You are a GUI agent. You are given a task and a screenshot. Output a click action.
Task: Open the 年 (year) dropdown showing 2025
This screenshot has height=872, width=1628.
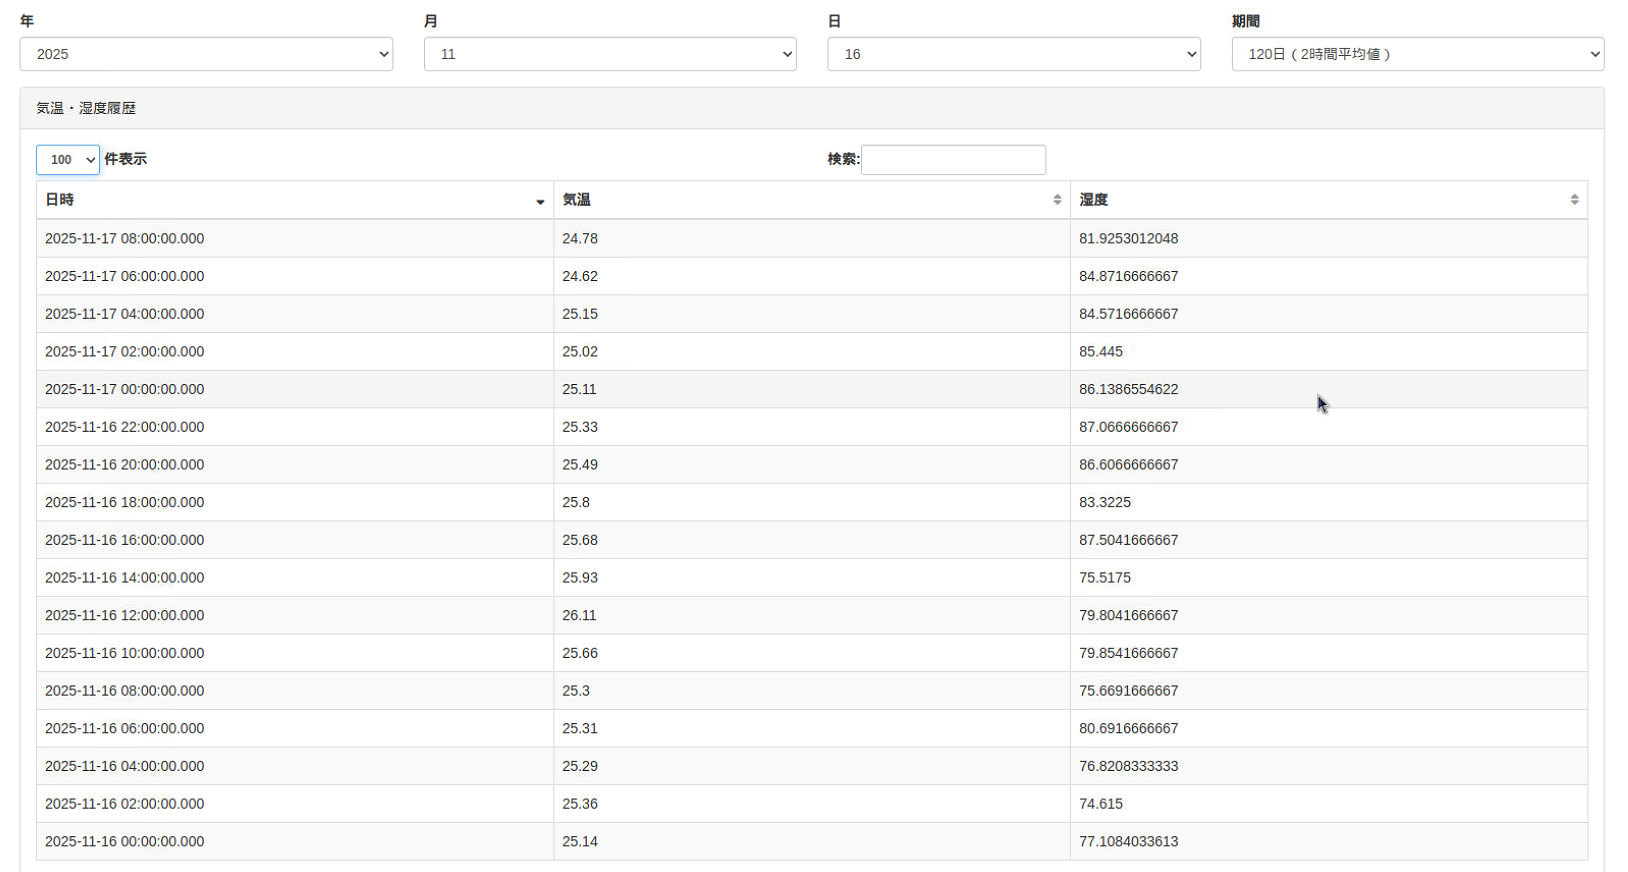[x=206, y=54]
